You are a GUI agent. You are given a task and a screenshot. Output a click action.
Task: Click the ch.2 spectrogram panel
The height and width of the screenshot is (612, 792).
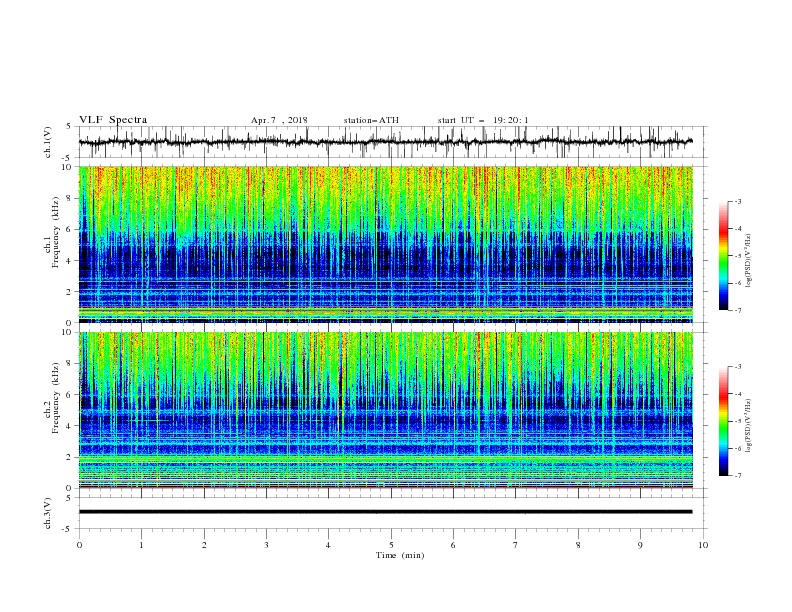pyautogui.click(x=386, y=410)
